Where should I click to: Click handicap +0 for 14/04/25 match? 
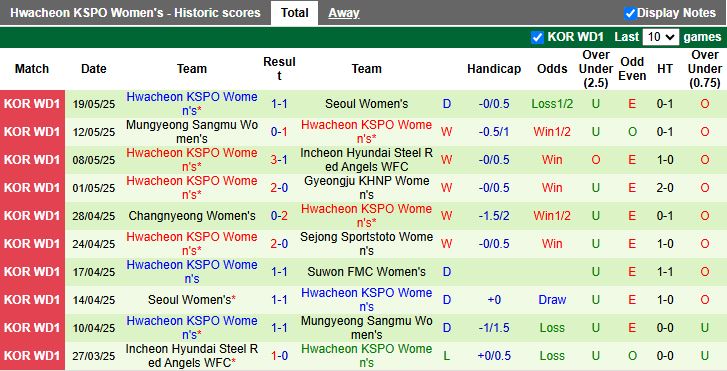tap(494, 300)
